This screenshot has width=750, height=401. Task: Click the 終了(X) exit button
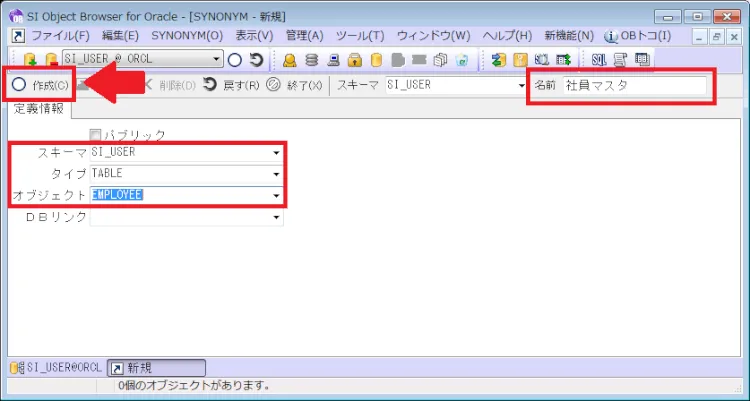294,86
